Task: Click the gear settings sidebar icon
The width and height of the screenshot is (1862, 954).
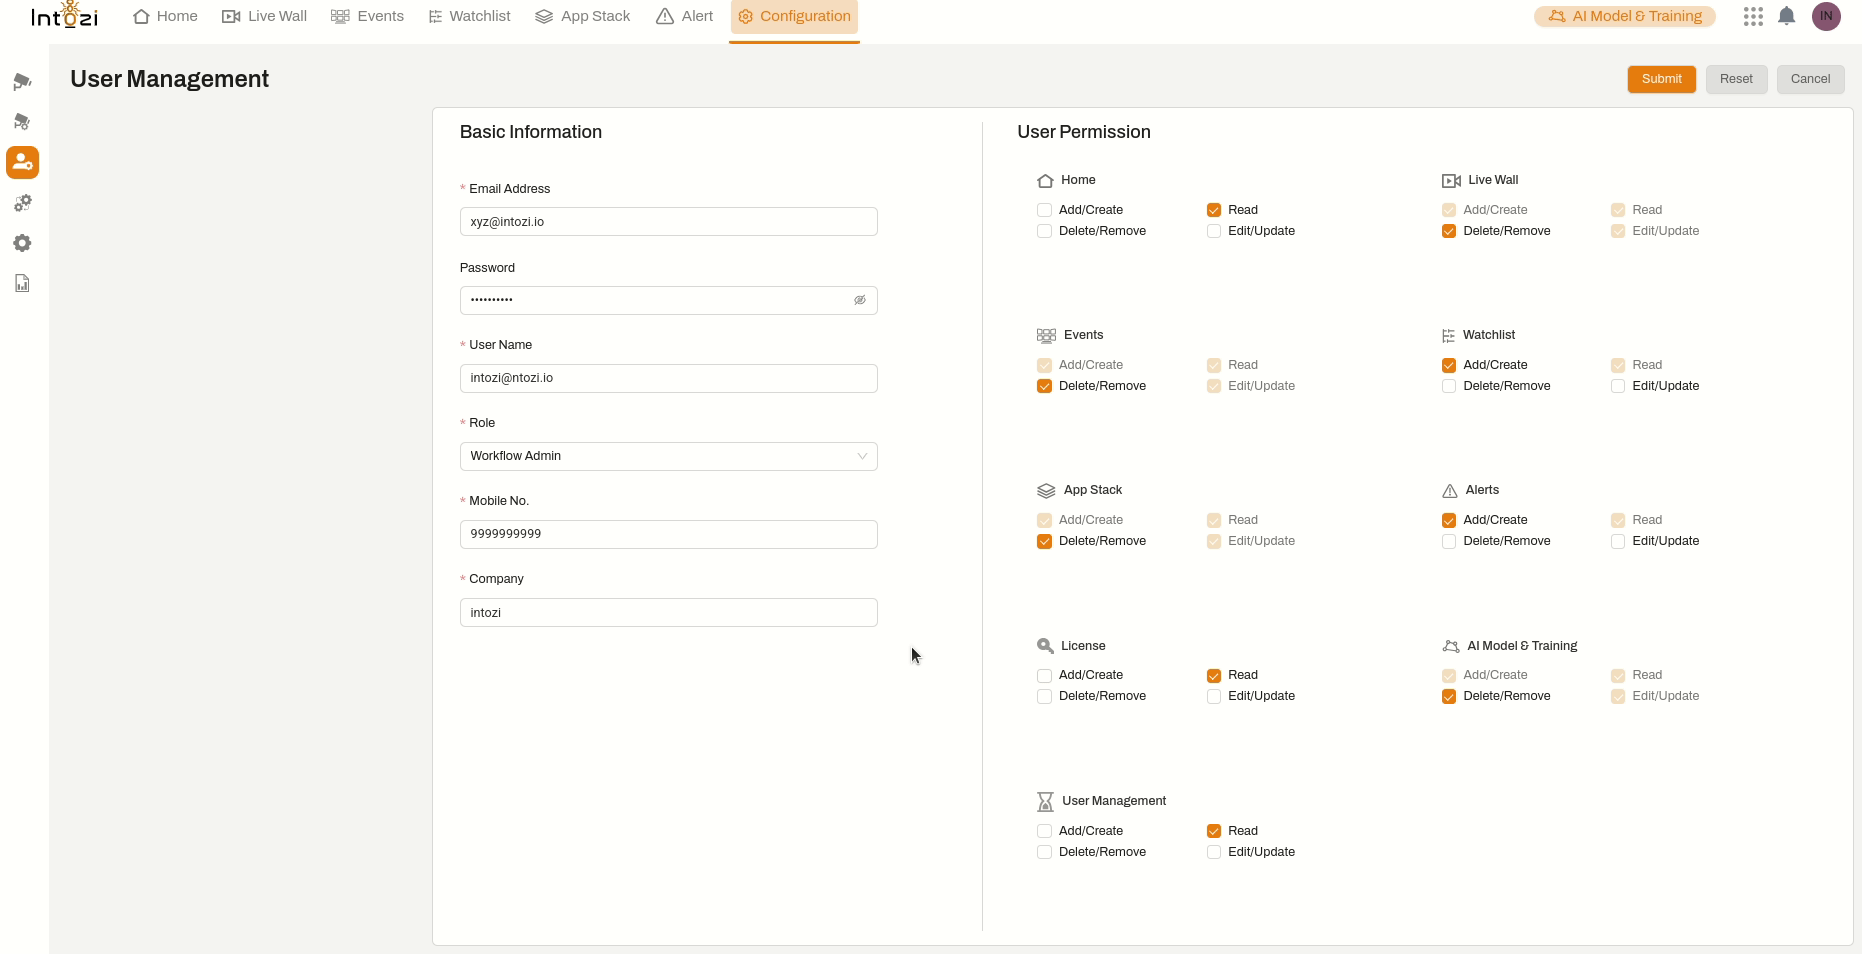Action: 22,243
